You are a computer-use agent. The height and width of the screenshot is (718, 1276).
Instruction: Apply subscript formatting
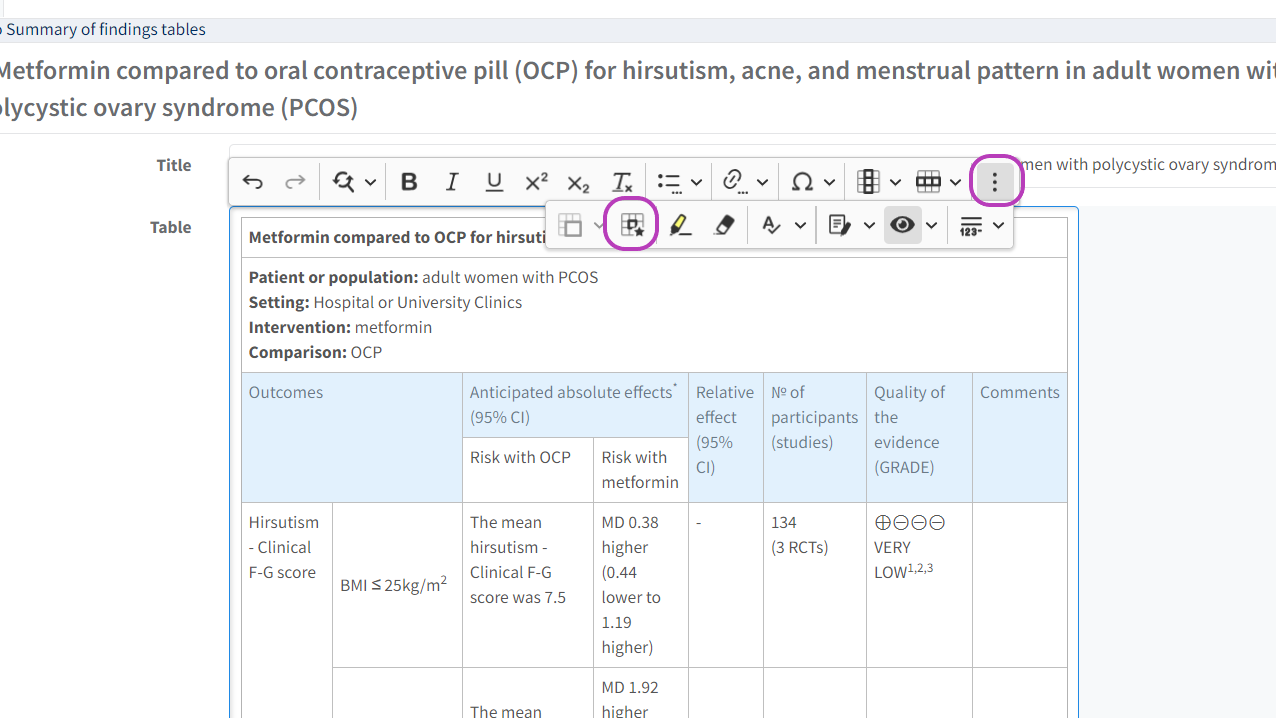pos(578,182)
